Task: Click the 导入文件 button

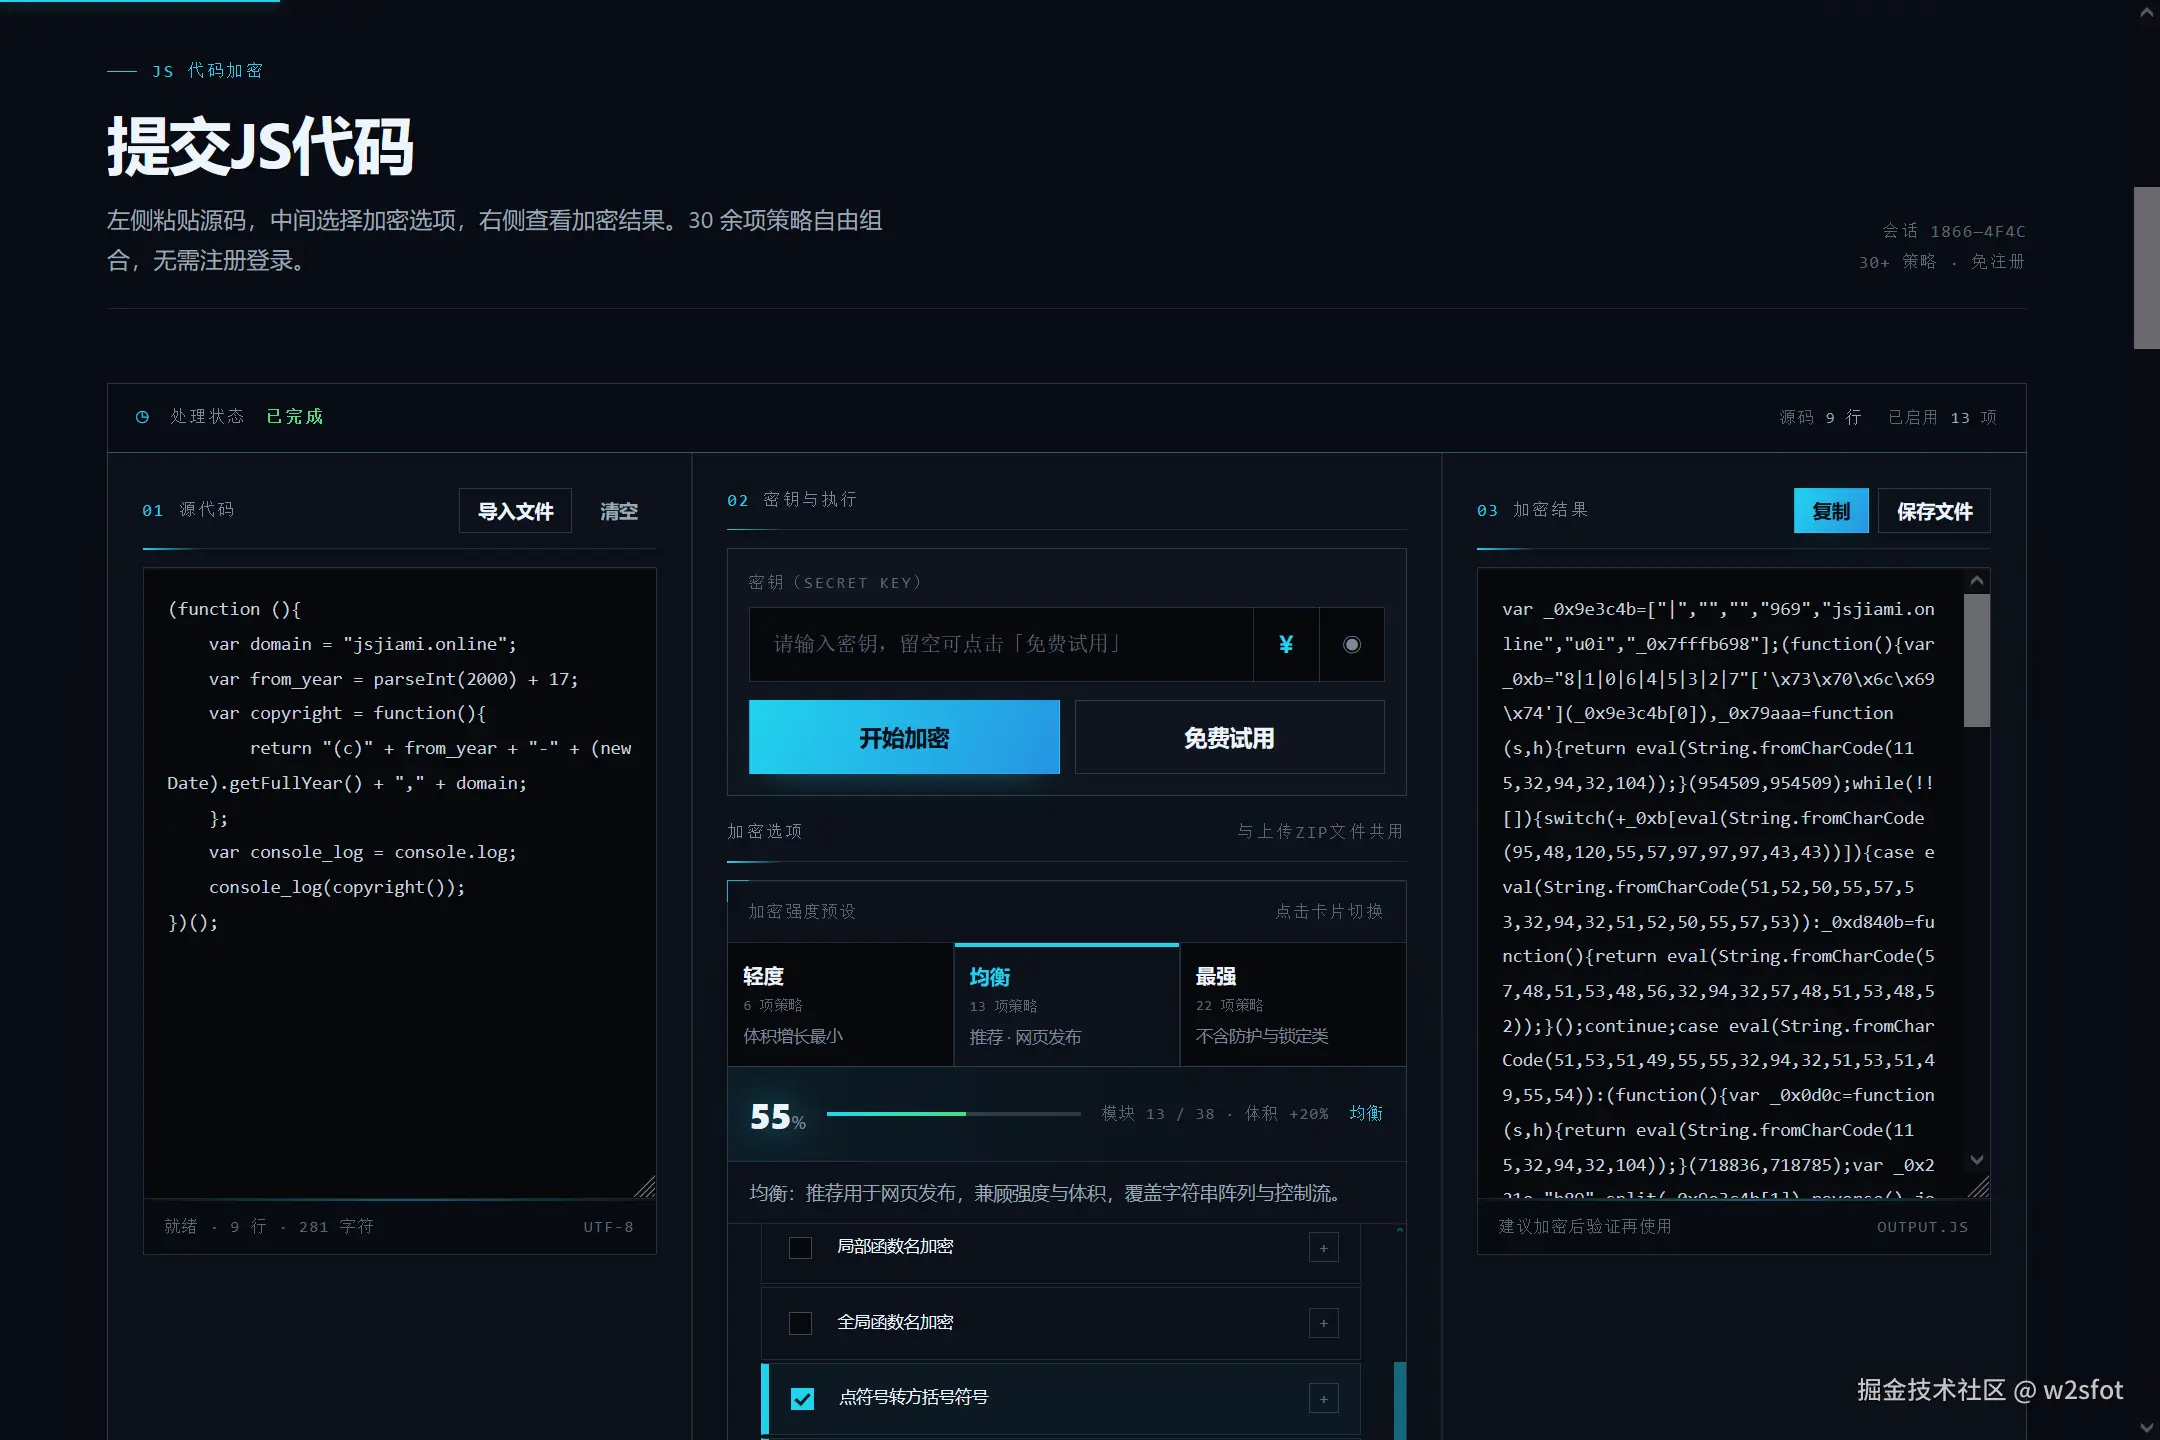Action: 515,511
